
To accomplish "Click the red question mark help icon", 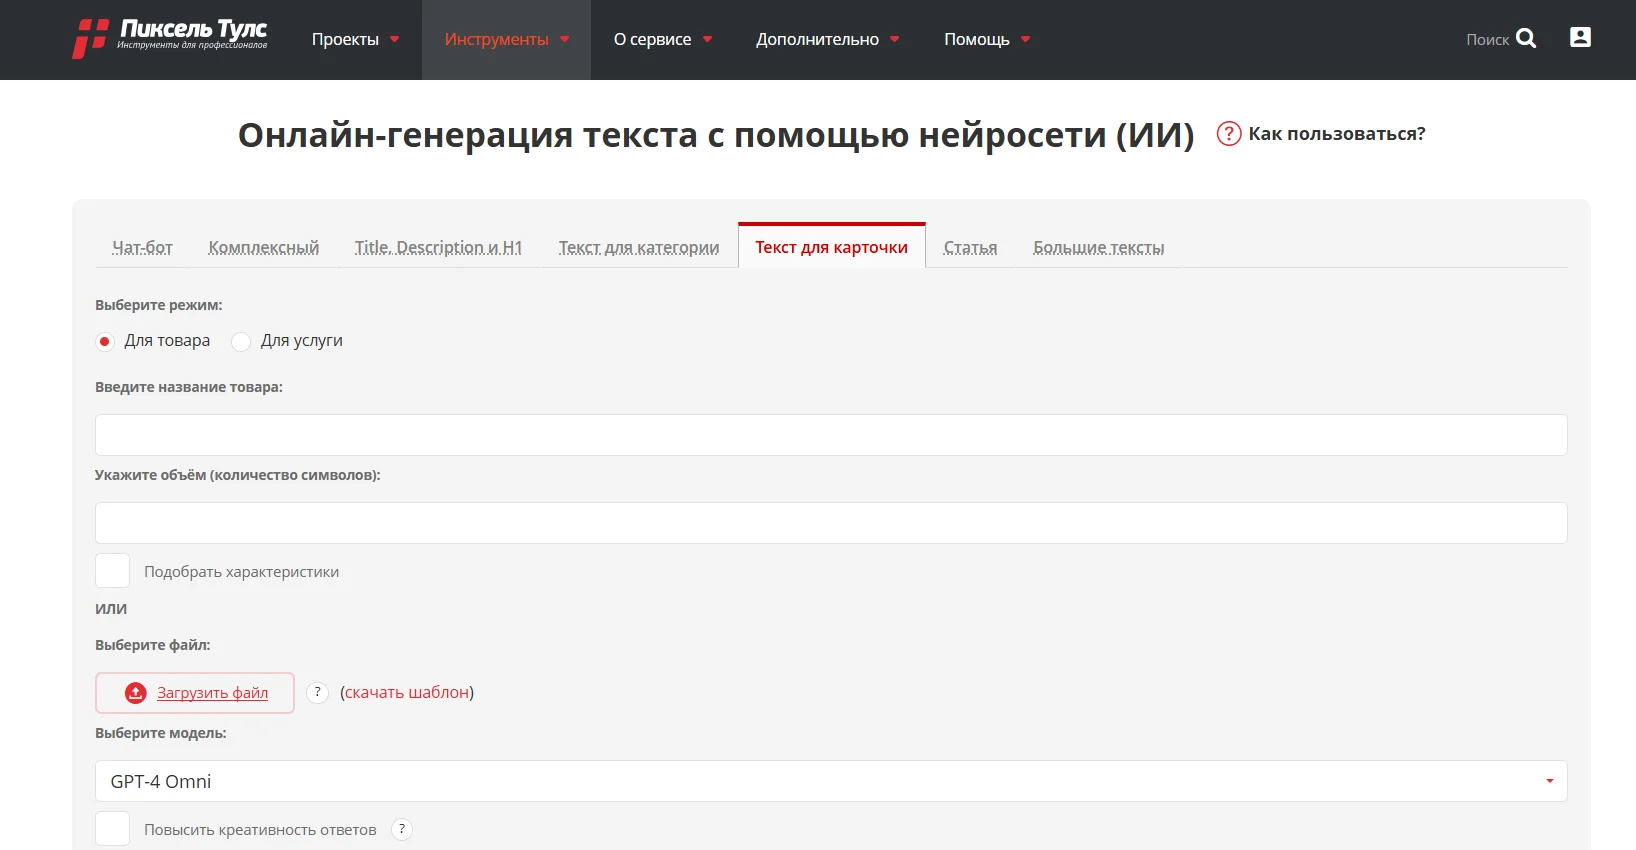I will [x=1228, y=134].
